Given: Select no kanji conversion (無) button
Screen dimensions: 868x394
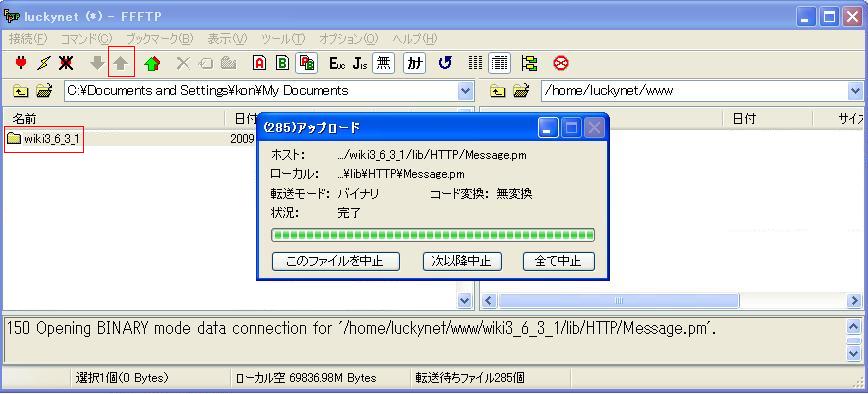Looking at the screenshot, I should [x=383, y=63].
